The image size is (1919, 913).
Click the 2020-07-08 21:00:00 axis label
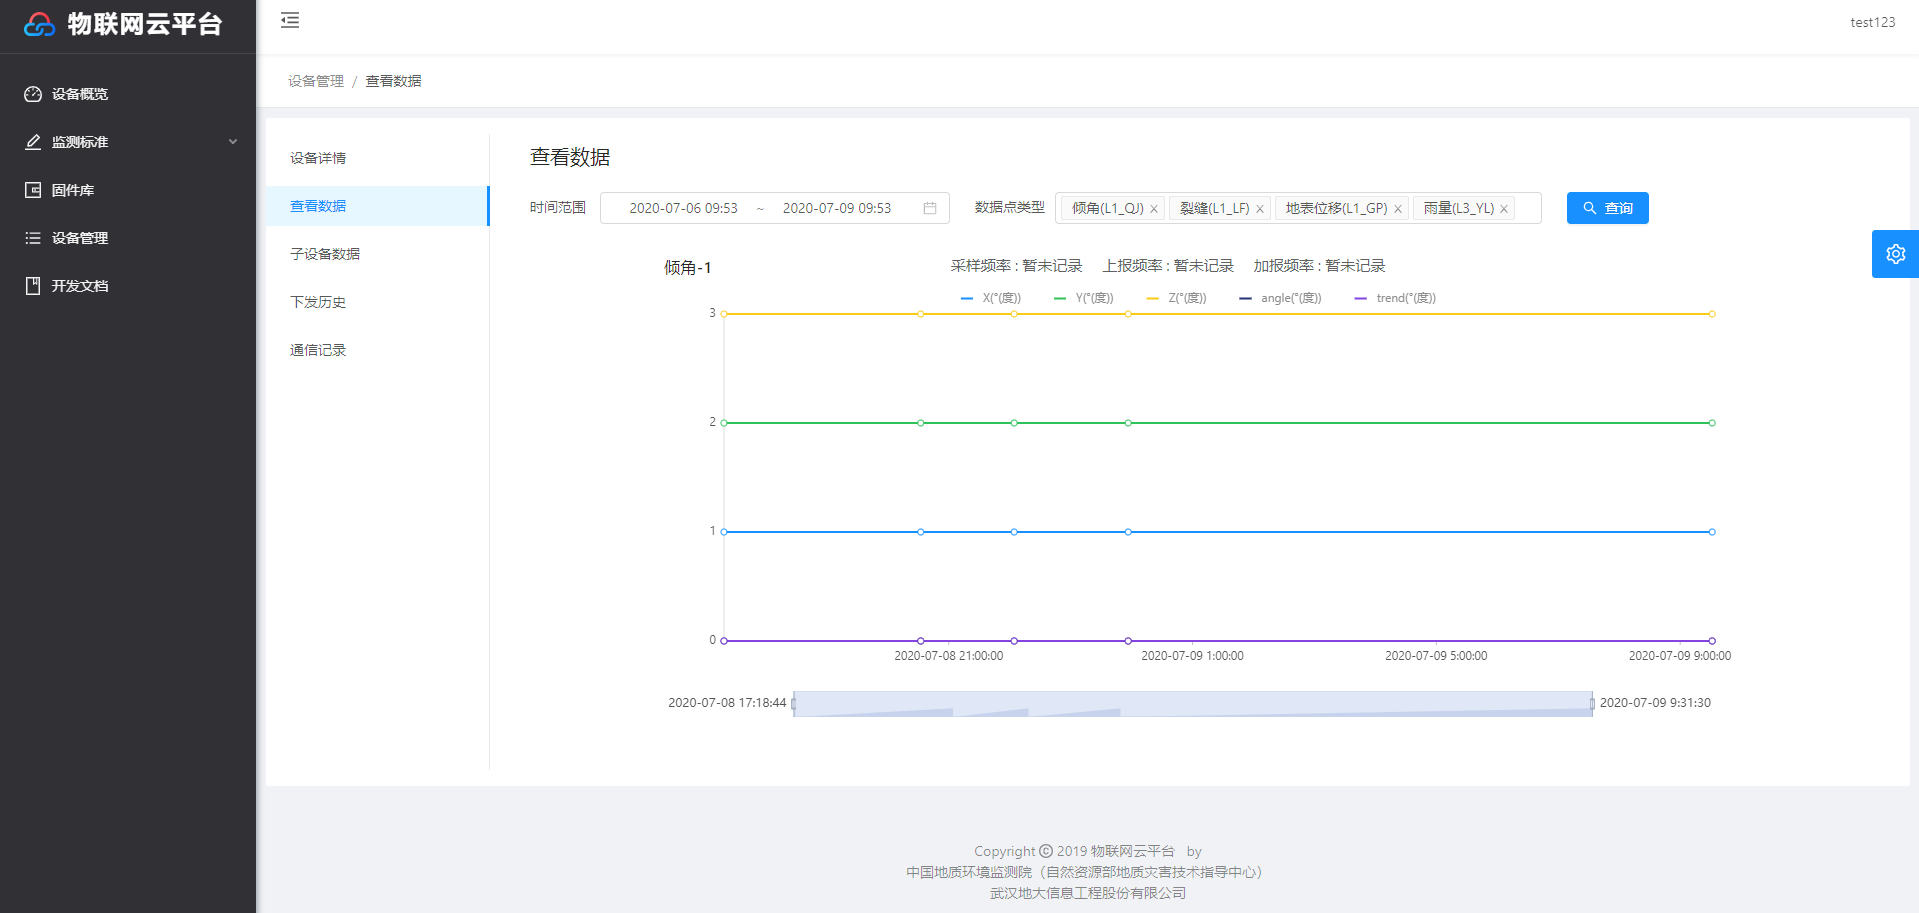tap(948, 656)
